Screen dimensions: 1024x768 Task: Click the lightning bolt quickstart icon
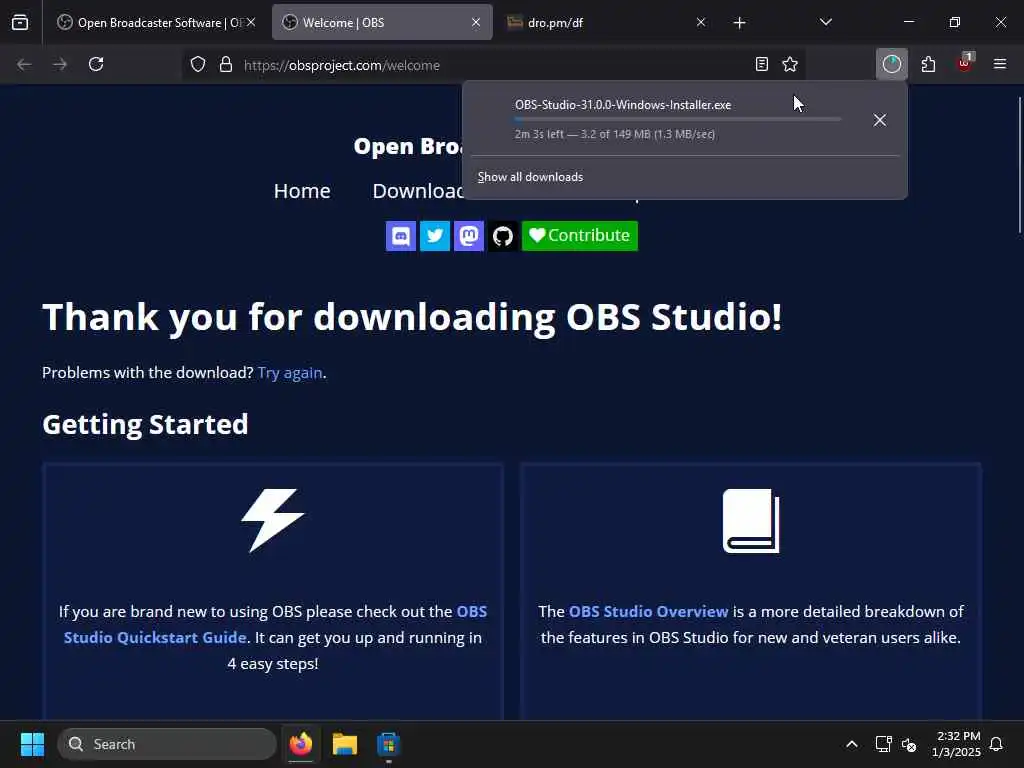pyautogui.click(x=273, y=520)
